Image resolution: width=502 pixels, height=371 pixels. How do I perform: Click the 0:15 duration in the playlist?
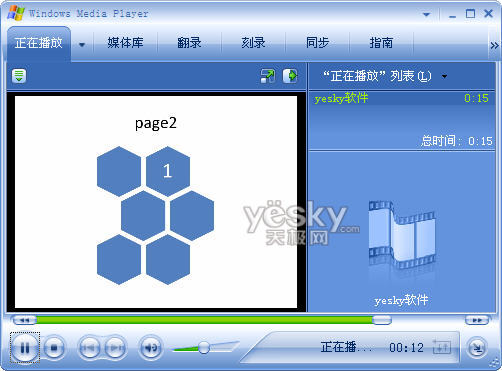tap(476, 98)
